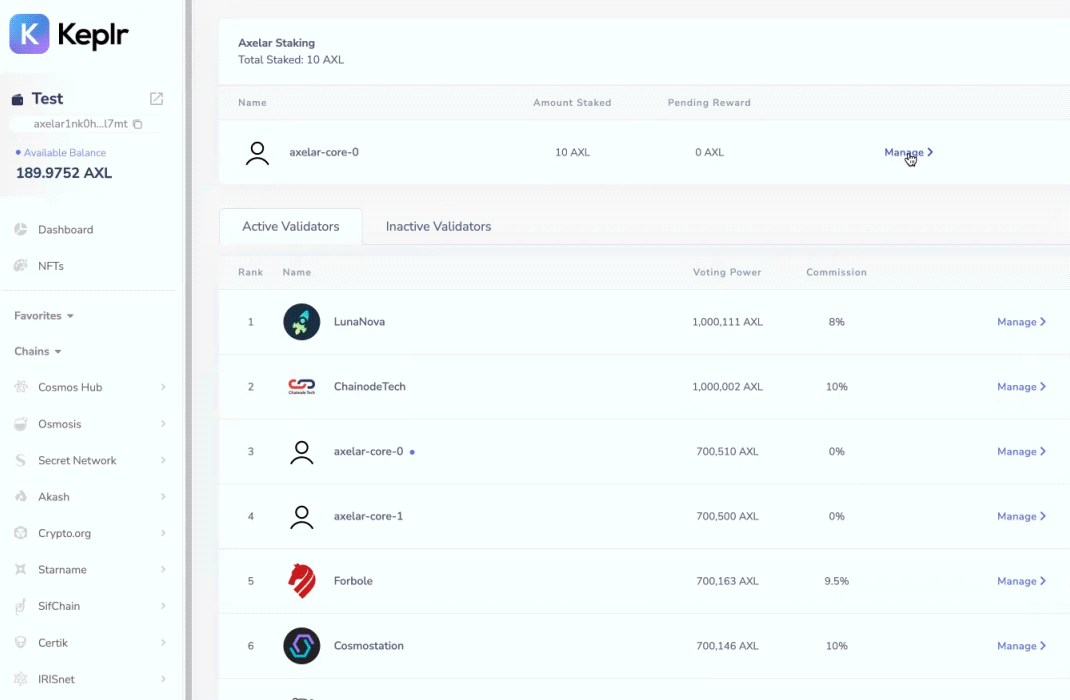This screenshot has width=1070, height=700.
Task: Collapse the Favorites section
Action: pos(44,316)
